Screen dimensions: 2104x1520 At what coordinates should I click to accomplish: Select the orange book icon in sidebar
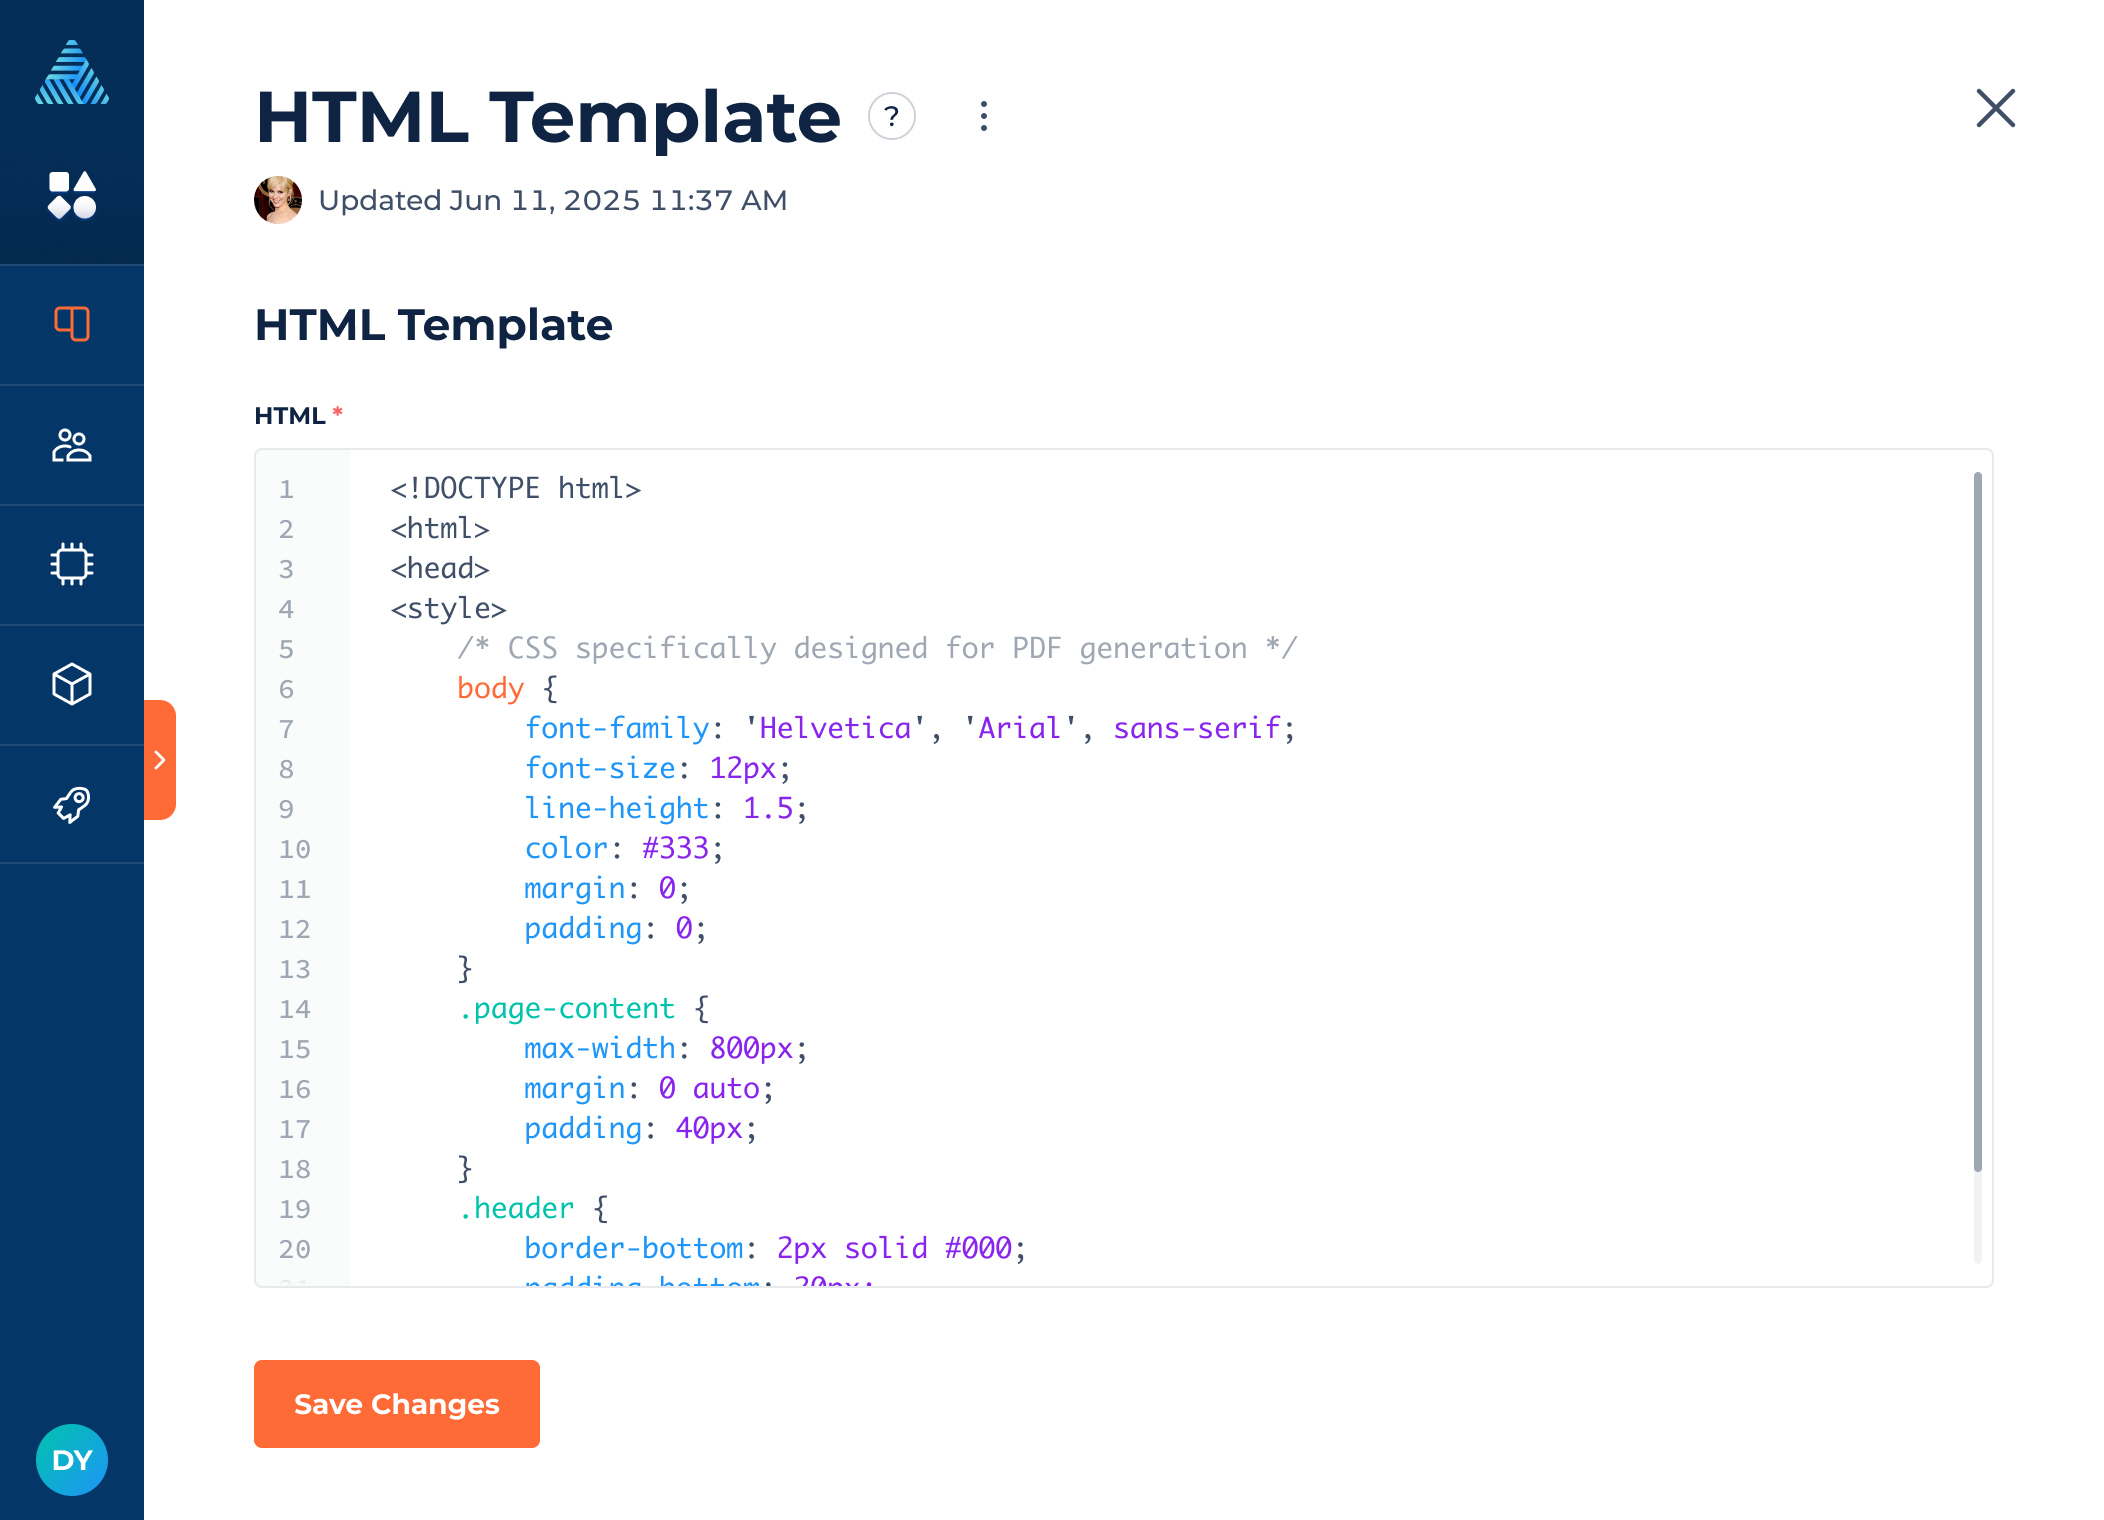72,324
